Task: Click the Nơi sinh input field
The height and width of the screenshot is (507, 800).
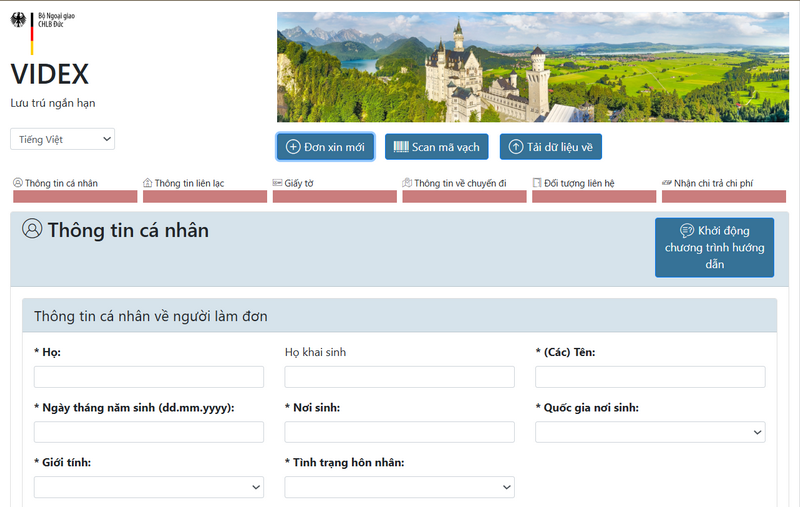Action: tap(399, 432)
